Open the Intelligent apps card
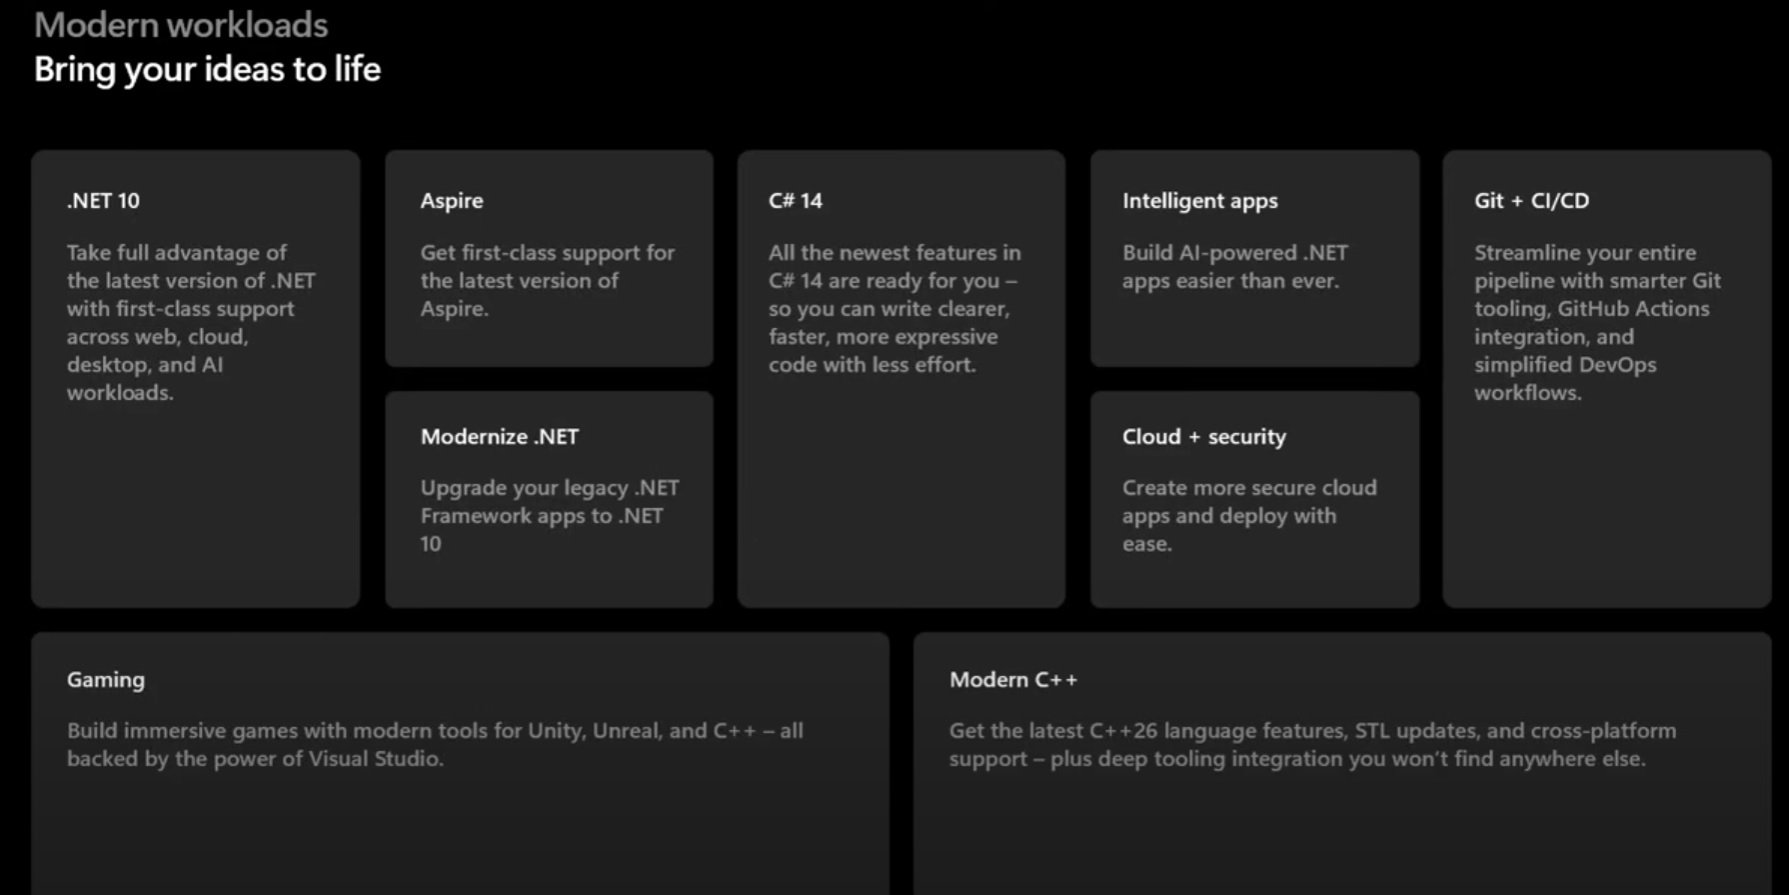This screenshot has height=895, width=1789. [x=1255, y=259]
